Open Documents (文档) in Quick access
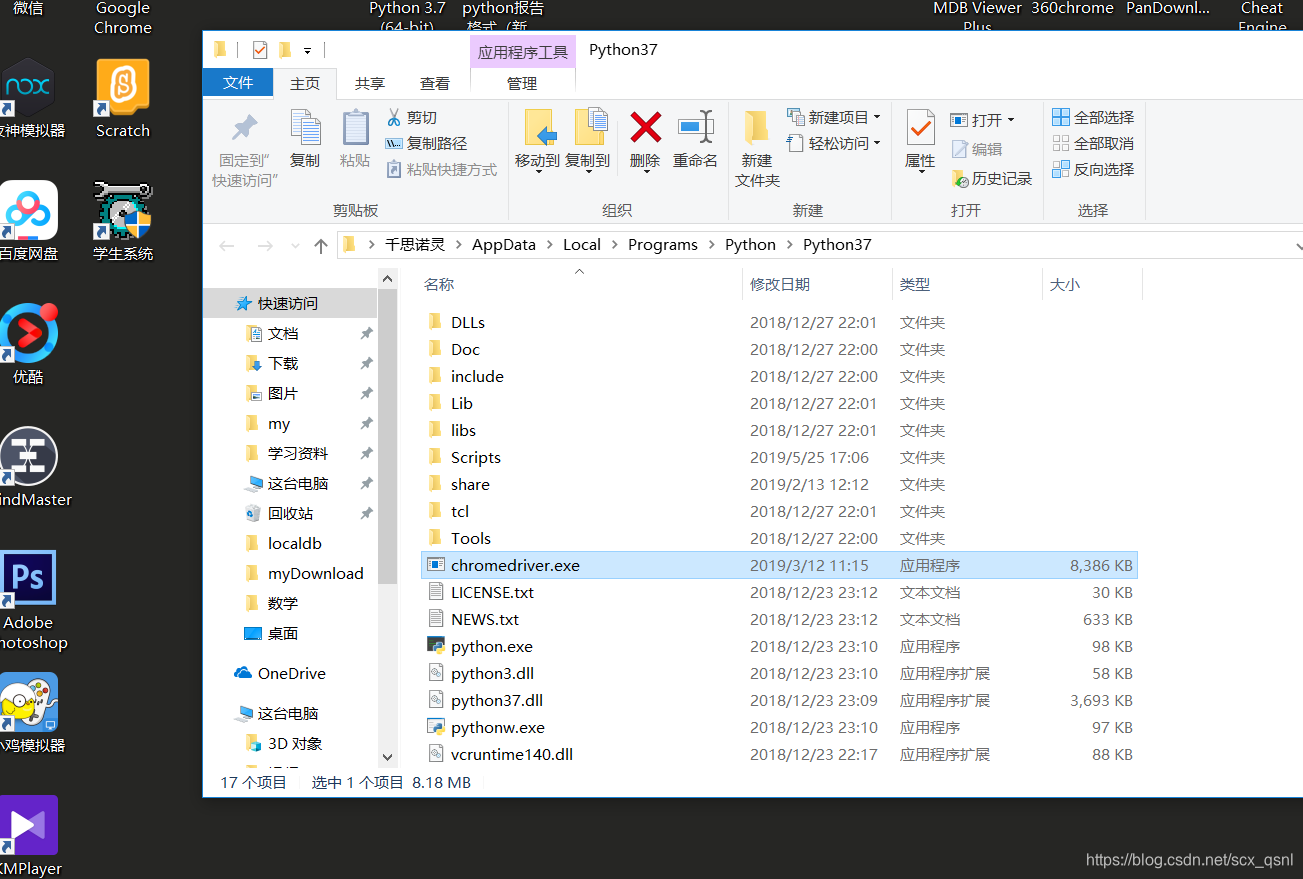This screenshot has height=879, width=1303. click(x=283, y=333)
